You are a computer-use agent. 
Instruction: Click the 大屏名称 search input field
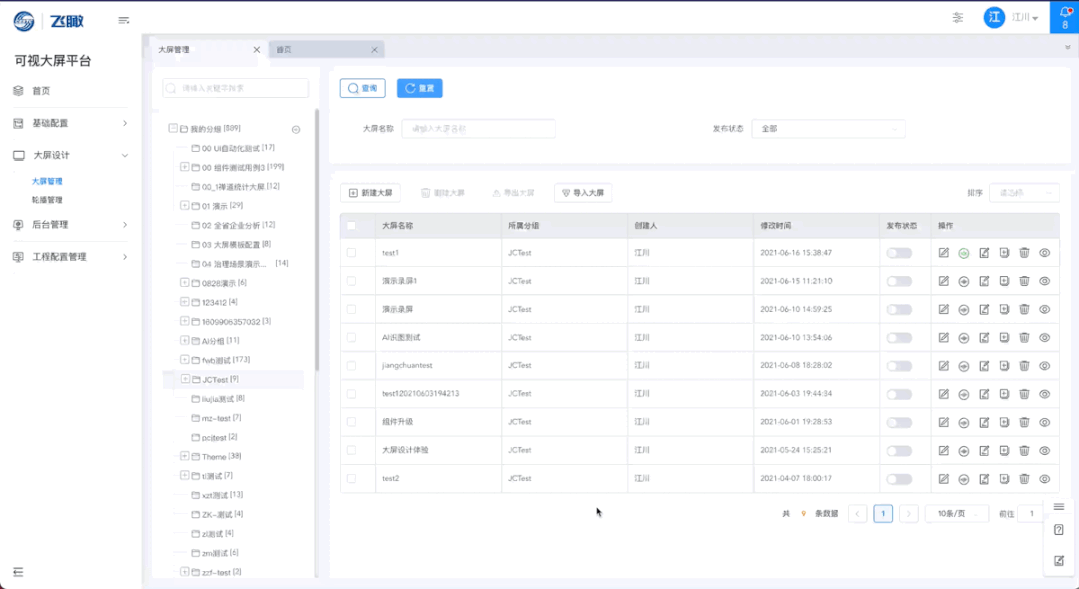tap(478, 129)
